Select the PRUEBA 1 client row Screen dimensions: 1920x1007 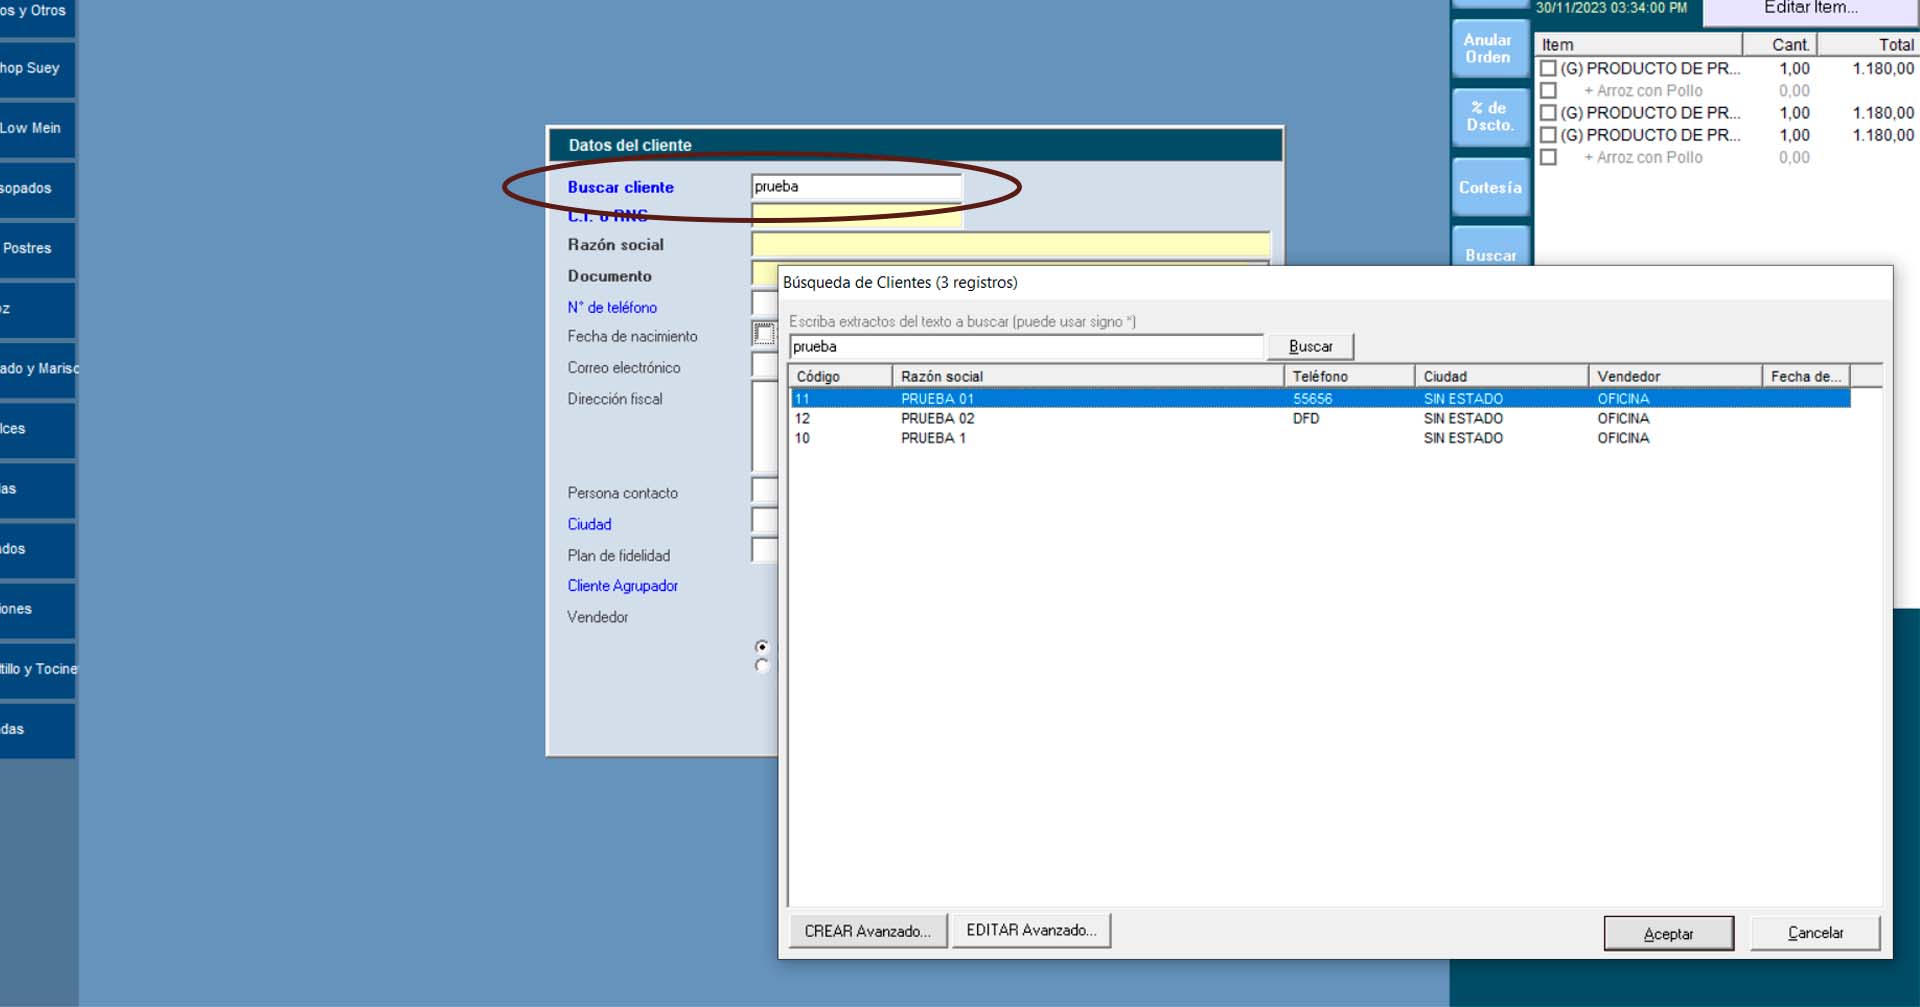933,438
